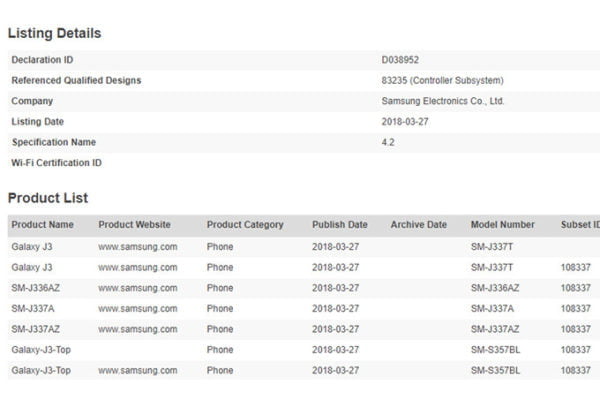Select the Samsung Electronics Co., Ltd. company value
The width and height of the screenshot is (600, 400).
point(443,101)
